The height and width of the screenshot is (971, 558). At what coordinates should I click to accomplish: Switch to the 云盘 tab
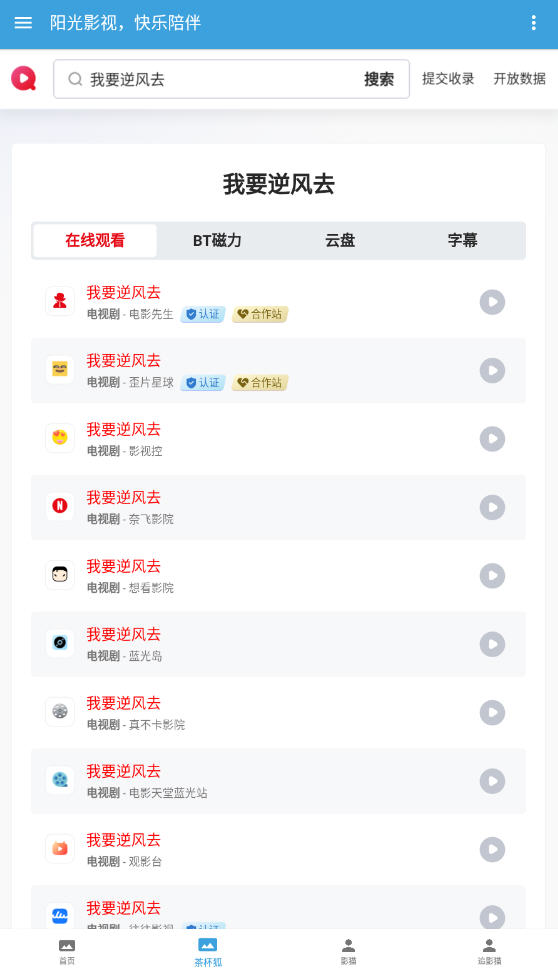pyautogui.click(x=340, y=240)
